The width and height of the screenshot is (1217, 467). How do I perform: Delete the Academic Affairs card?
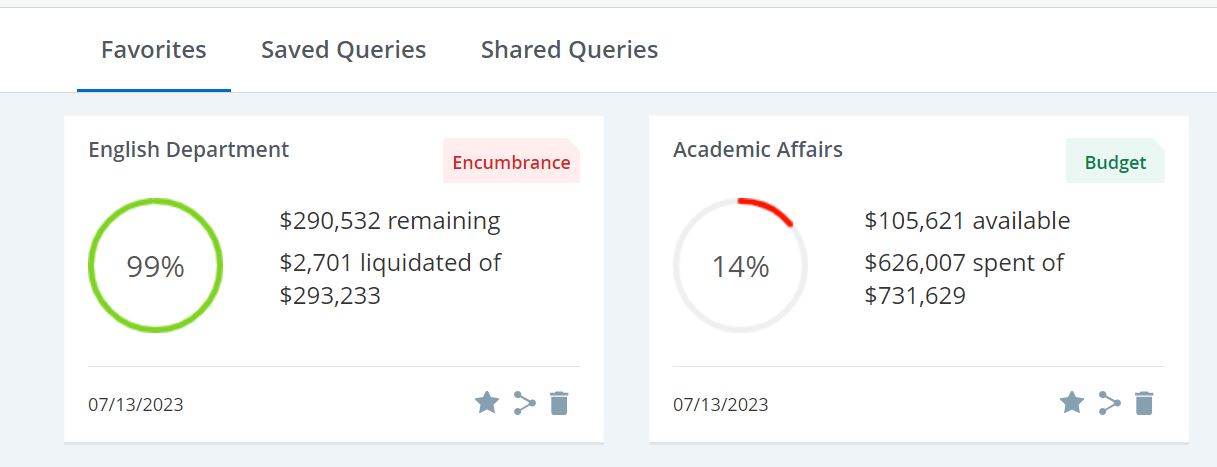[x=1145, y=403]
